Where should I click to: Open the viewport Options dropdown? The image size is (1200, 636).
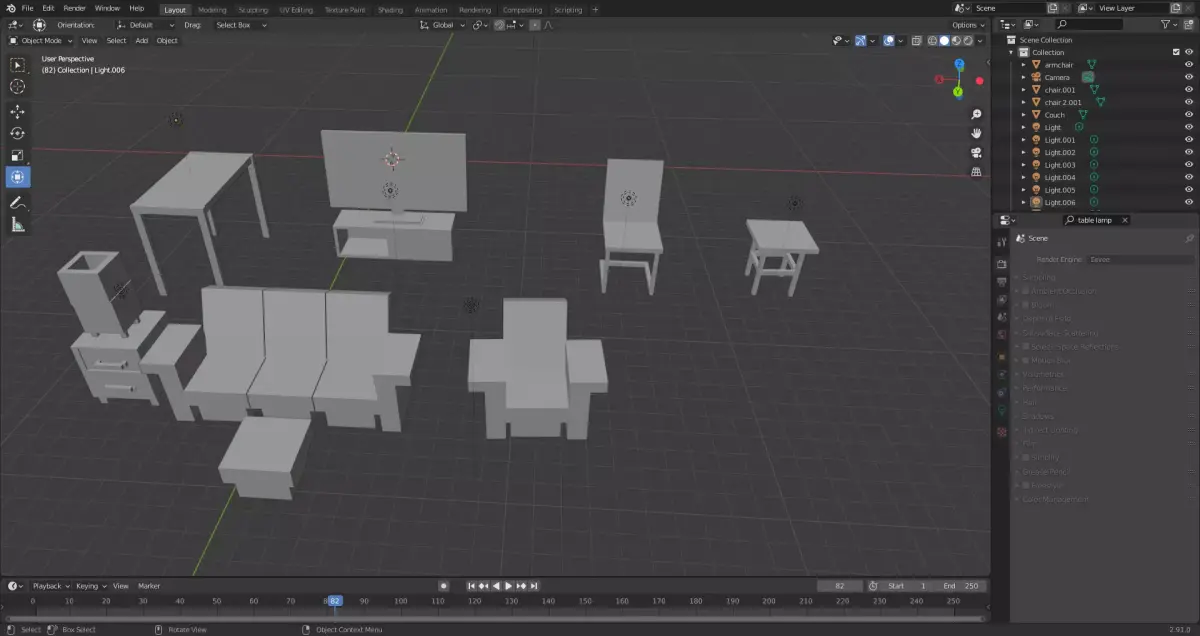968,24
